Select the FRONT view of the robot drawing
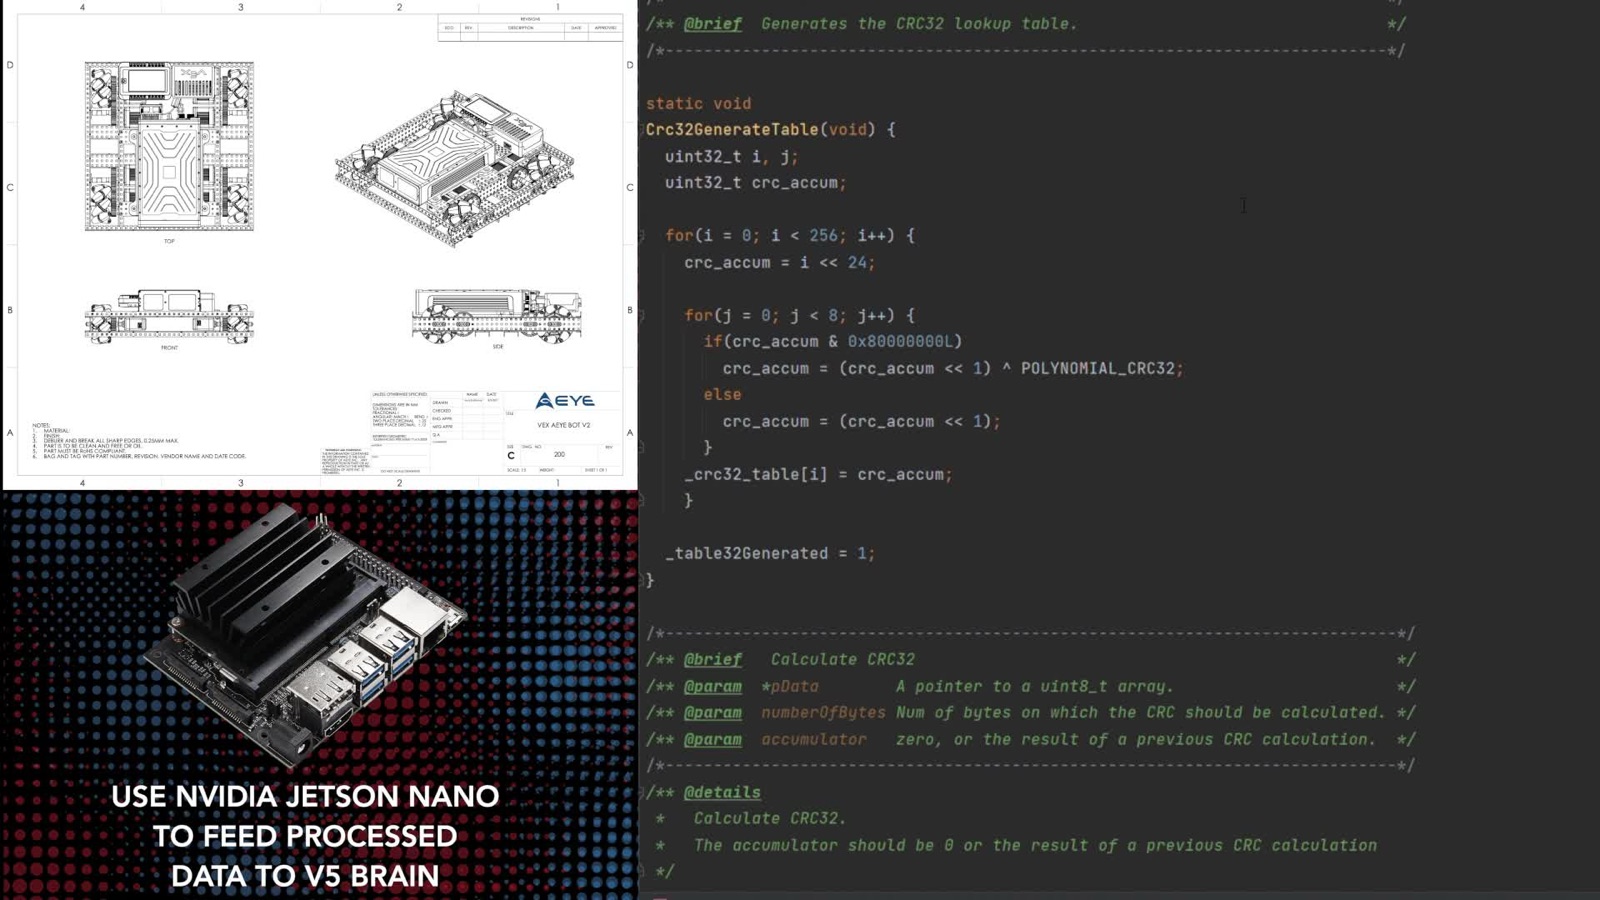The image size is (1600, 900). [x=169, y=316]
